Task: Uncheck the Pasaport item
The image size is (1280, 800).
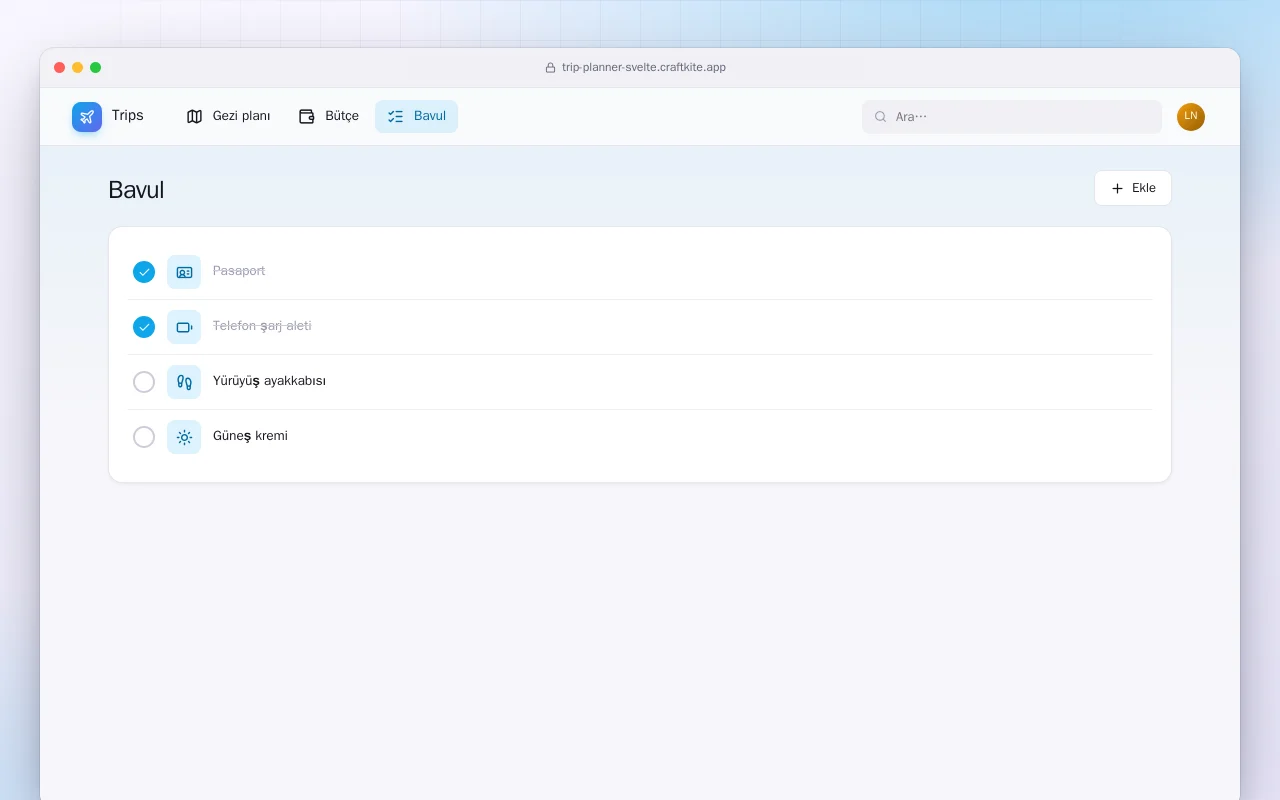Action: (x=144, y=272)
